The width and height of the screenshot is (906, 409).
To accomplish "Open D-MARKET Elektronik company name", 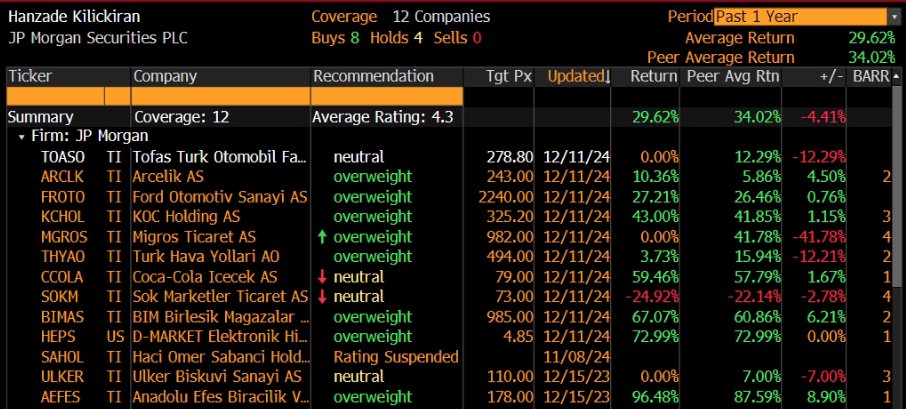I will point(221,336).
